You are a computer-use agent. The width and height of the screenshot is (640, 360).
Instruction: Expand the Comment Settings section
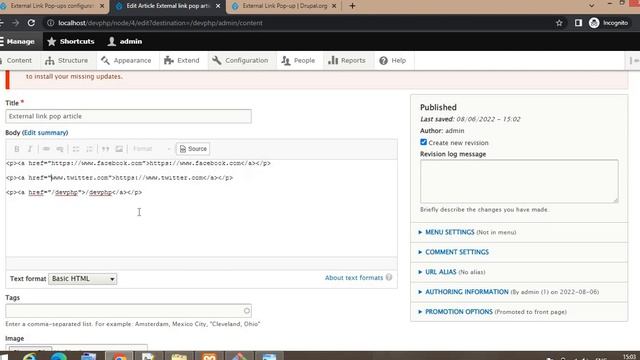457,252
